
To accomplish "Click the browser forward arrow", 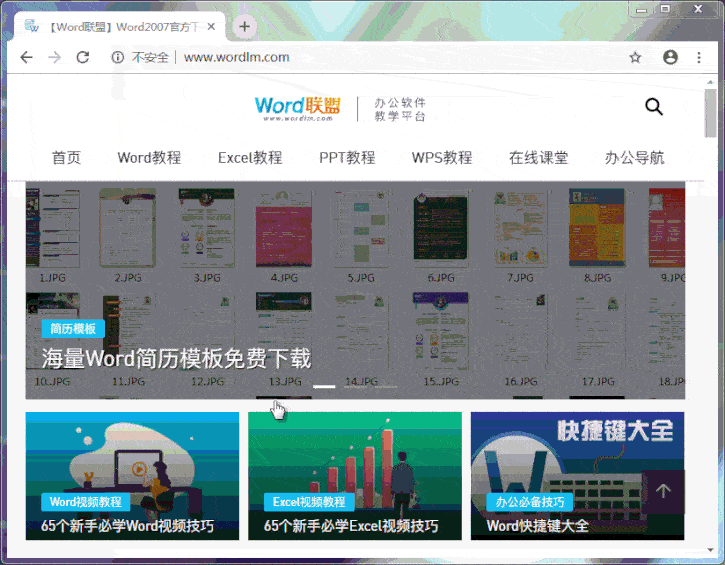I will [x=55, y=57].
